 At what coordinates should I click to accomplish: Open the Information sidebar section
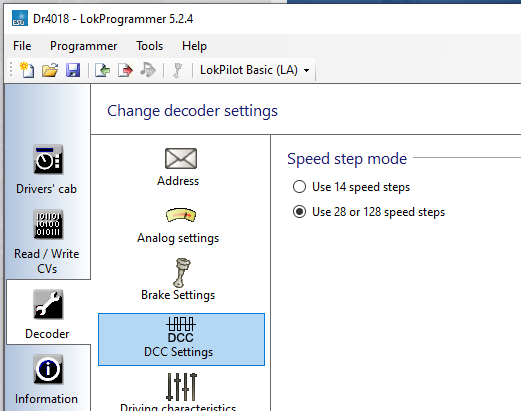tap(47, 380)
